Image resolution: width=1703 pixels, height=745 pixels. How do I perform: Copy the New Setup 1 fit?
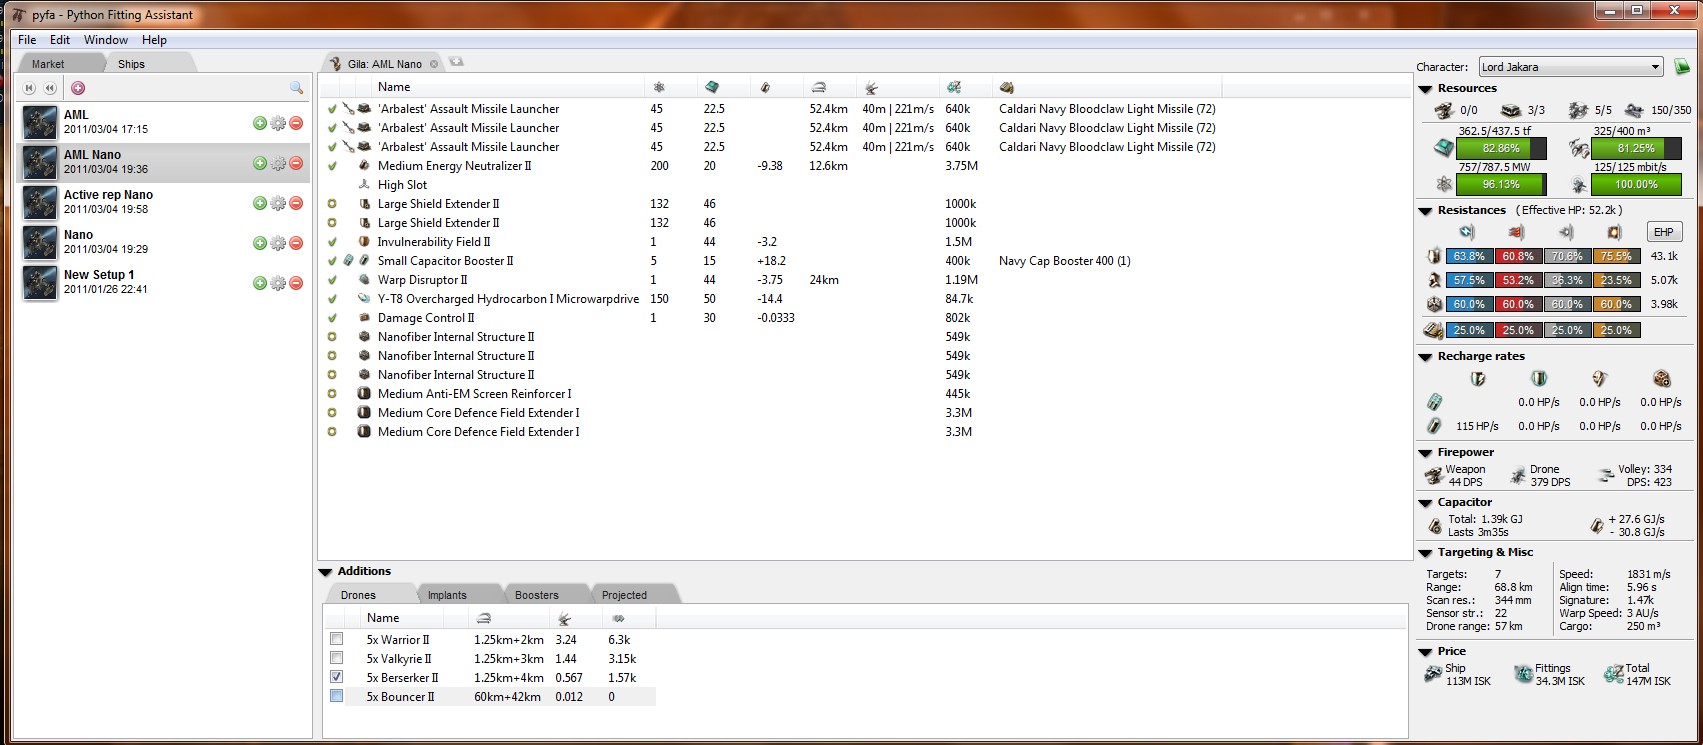[260, 283]
